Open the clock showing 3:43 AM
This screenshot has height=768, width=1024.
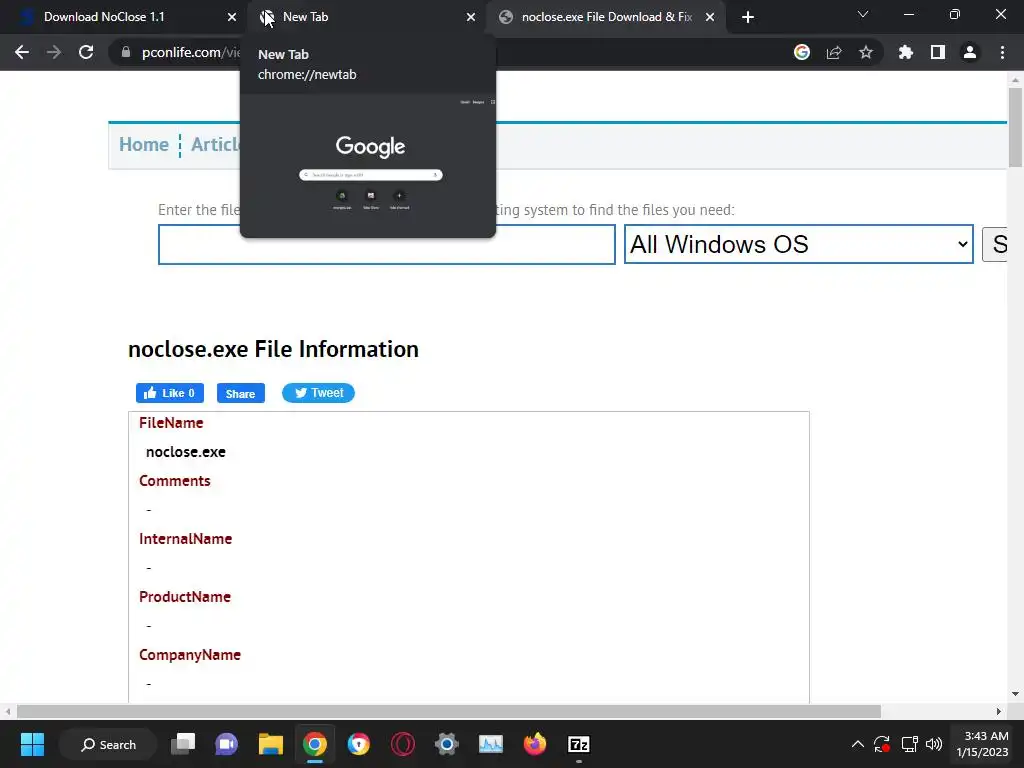point(982,744)
